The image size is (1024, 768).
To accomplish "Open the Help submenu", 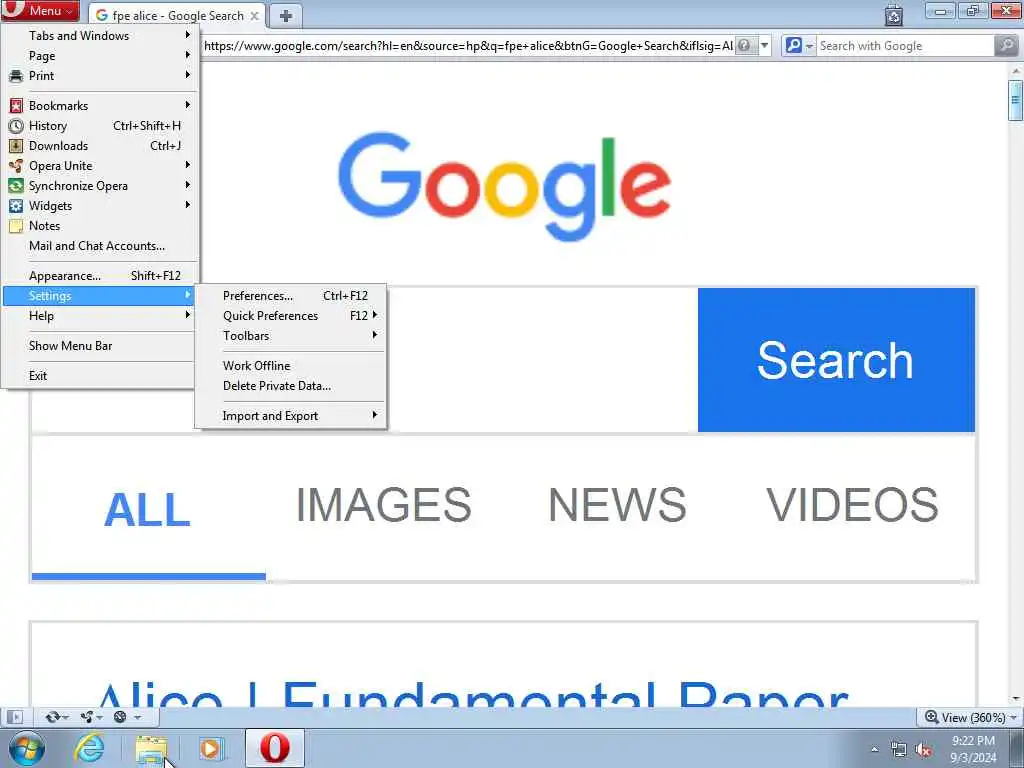I will [100, 316].
